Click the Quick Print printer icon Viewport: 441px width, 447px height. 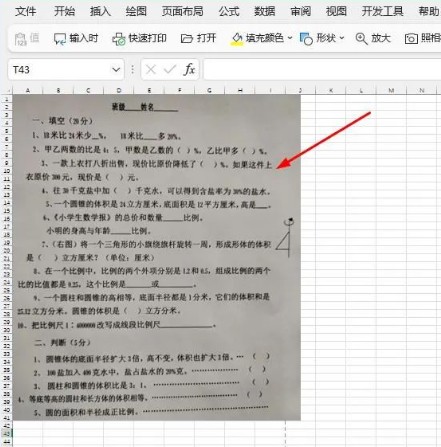coord(119,39)
